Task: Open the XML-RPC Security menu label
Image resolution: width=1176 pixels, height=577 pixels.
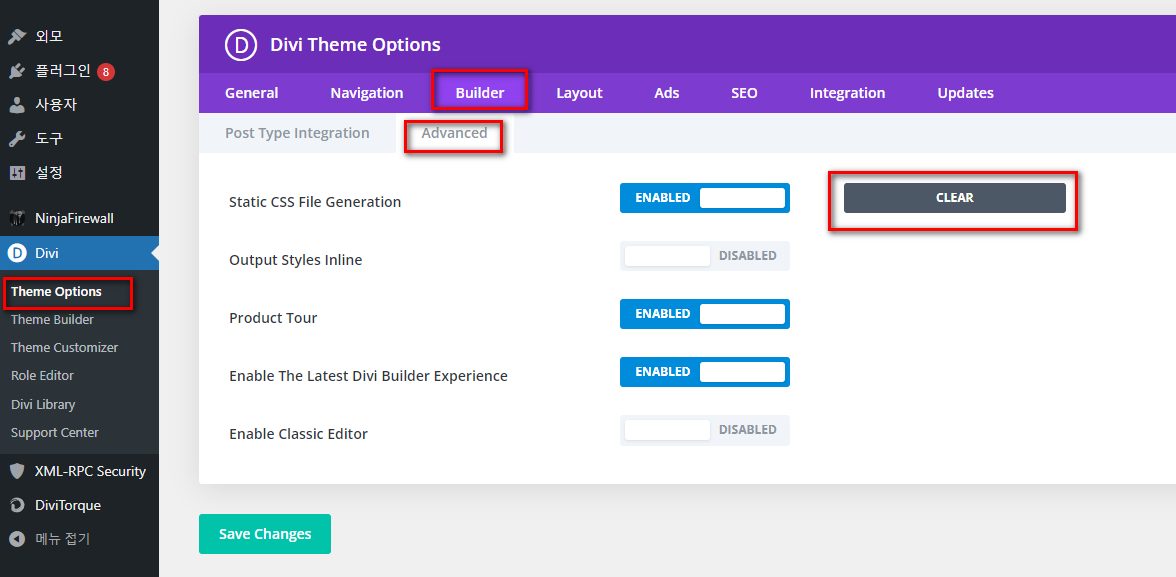Action: [x=90, y=472]
